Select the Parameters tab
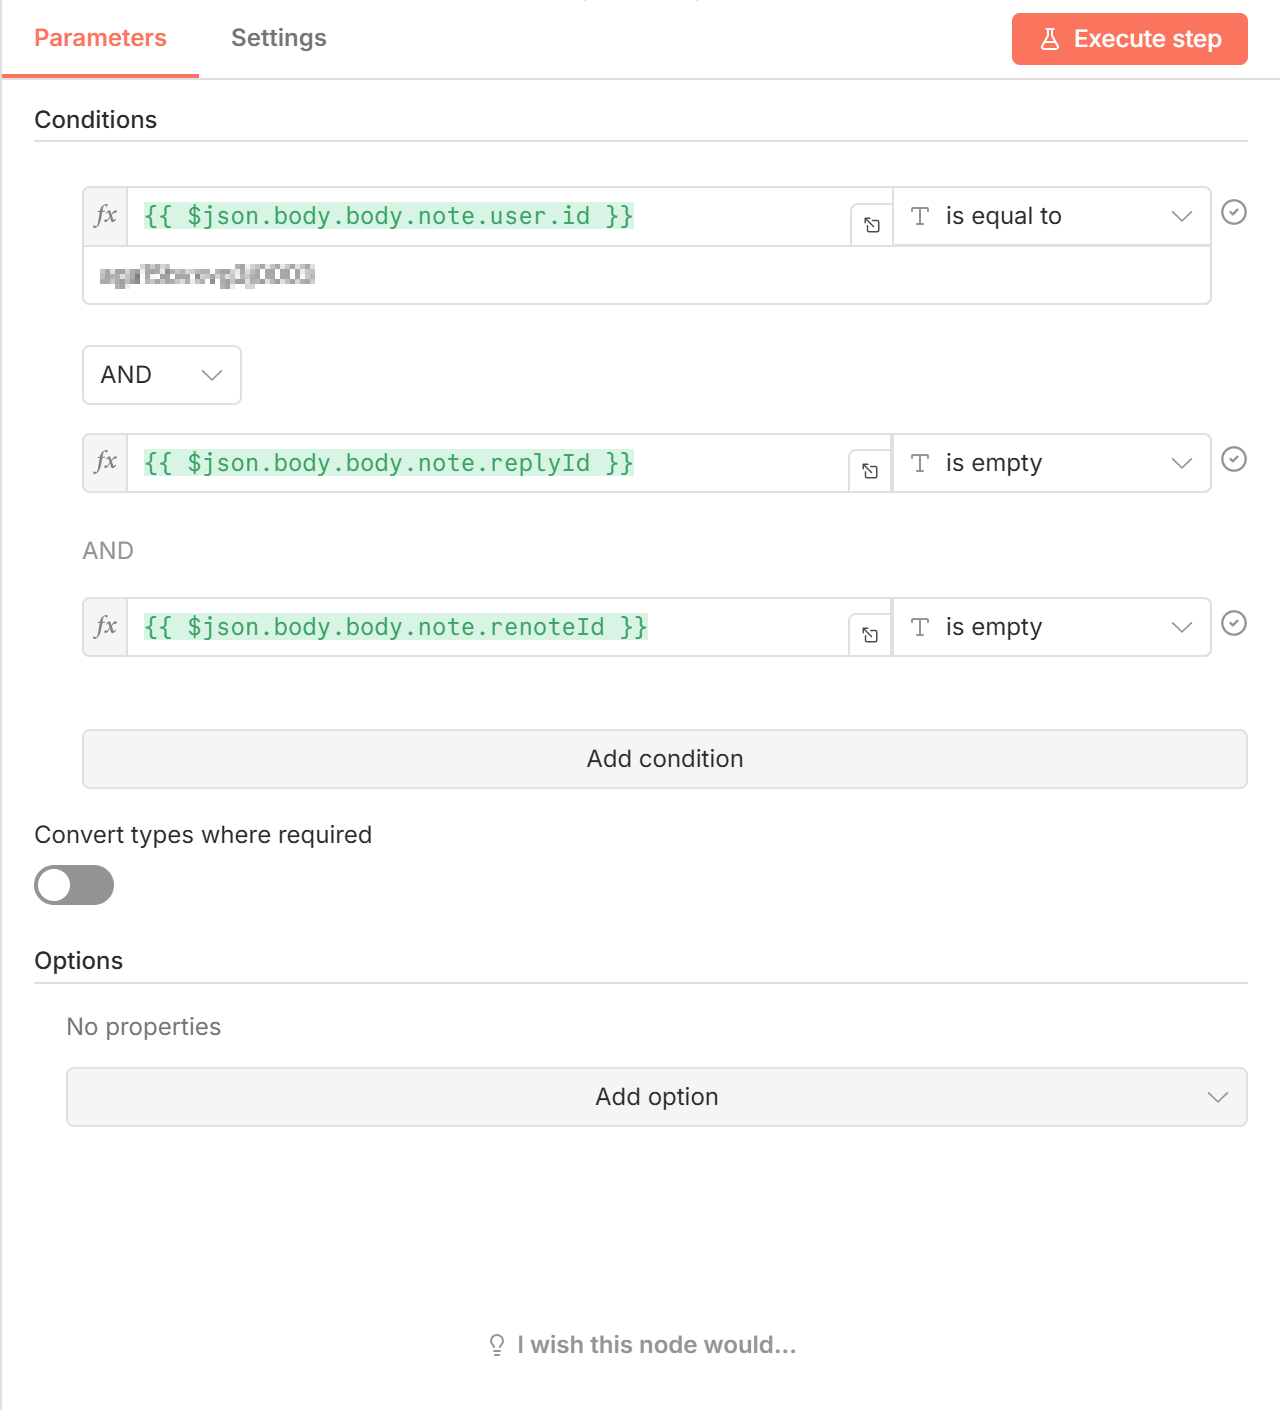Image resolution: width=1280 pixels, height=1410 pixels. click(x=100, y=38)
